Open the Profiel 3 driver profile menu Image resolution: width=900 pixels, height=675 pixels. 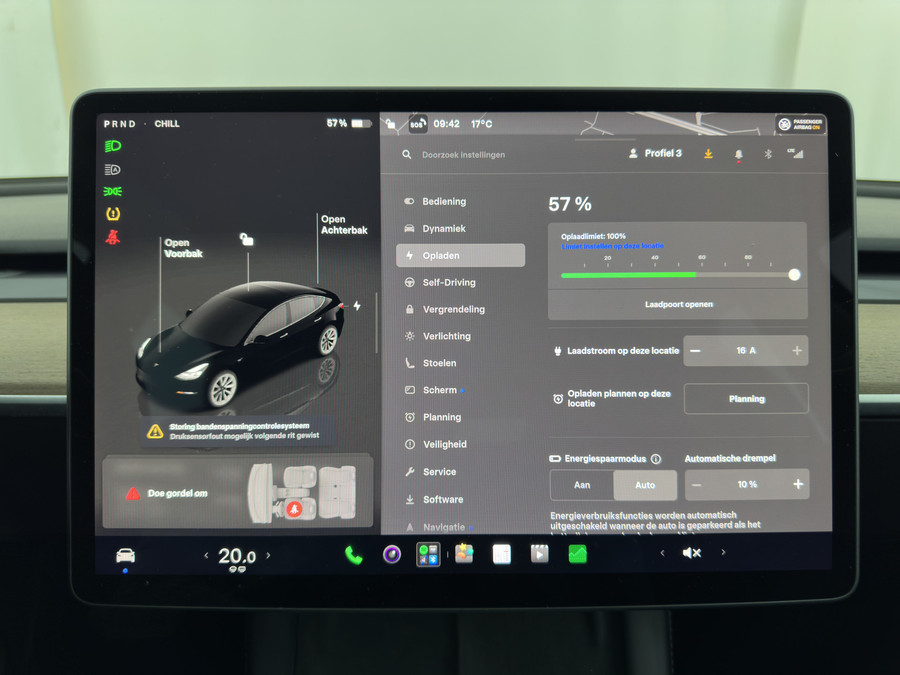tap(655, 153)
